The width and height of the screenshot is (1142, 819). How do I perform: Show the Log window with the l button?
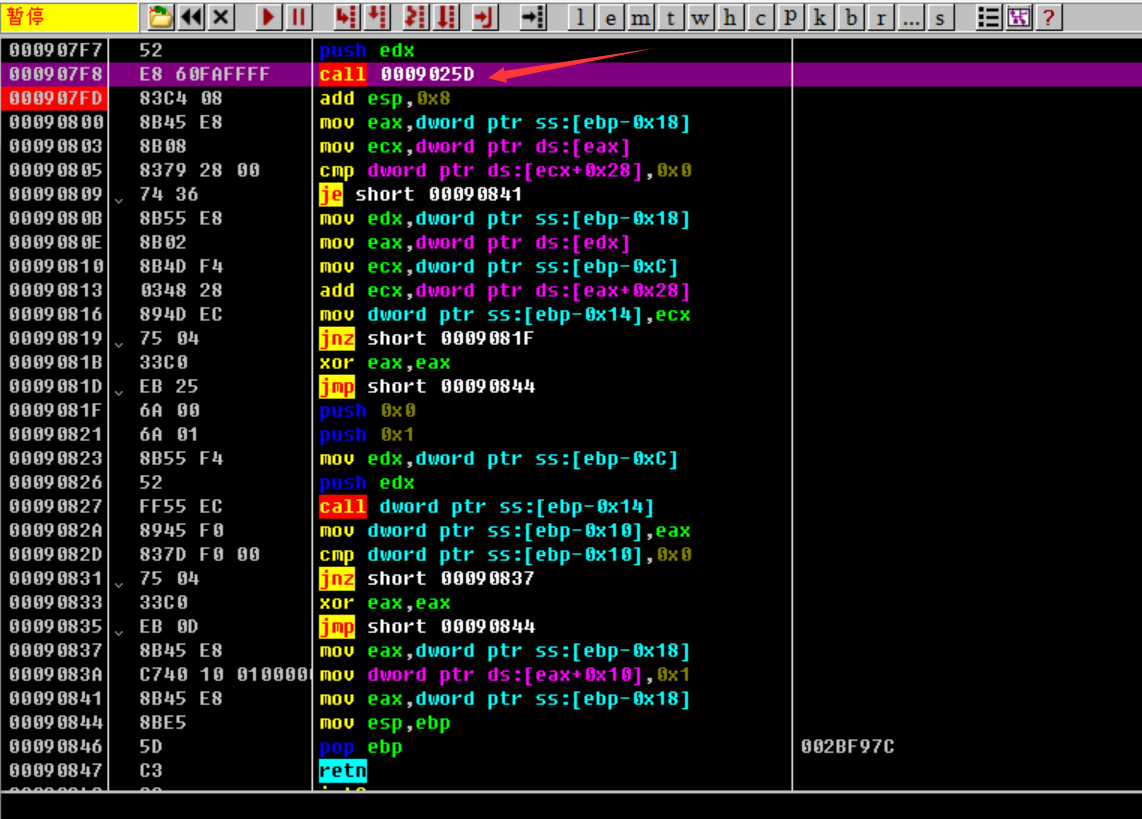click(x=580, y=17)
